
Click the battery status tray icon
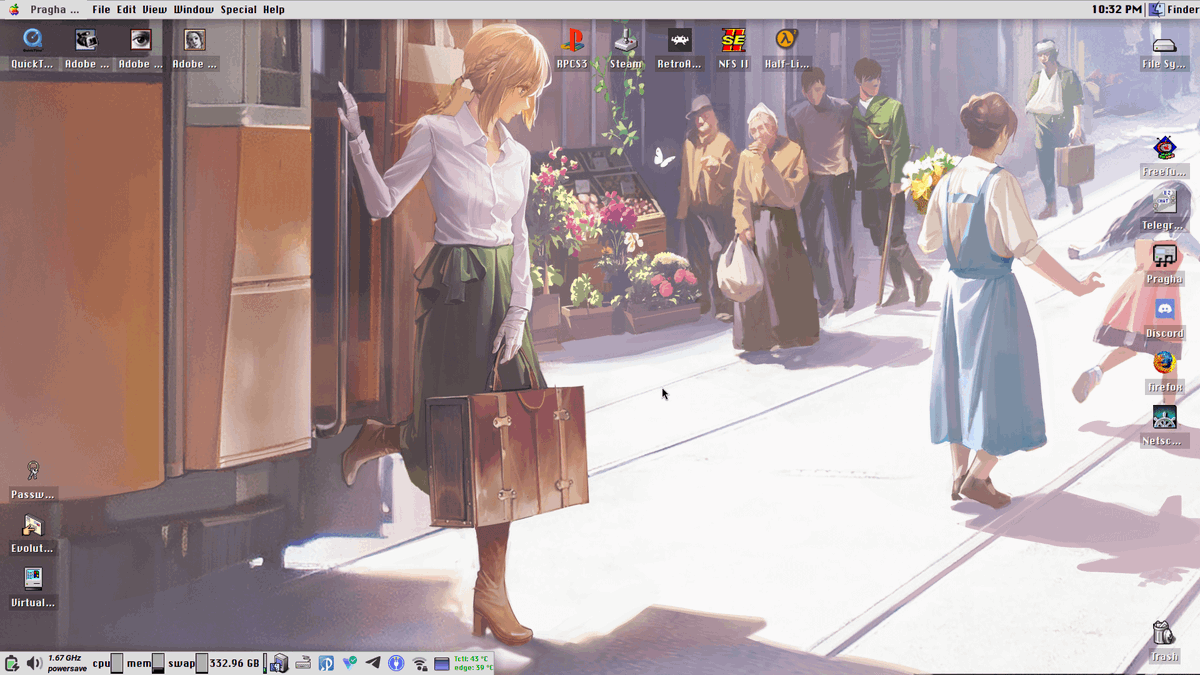tap(12, 663)
